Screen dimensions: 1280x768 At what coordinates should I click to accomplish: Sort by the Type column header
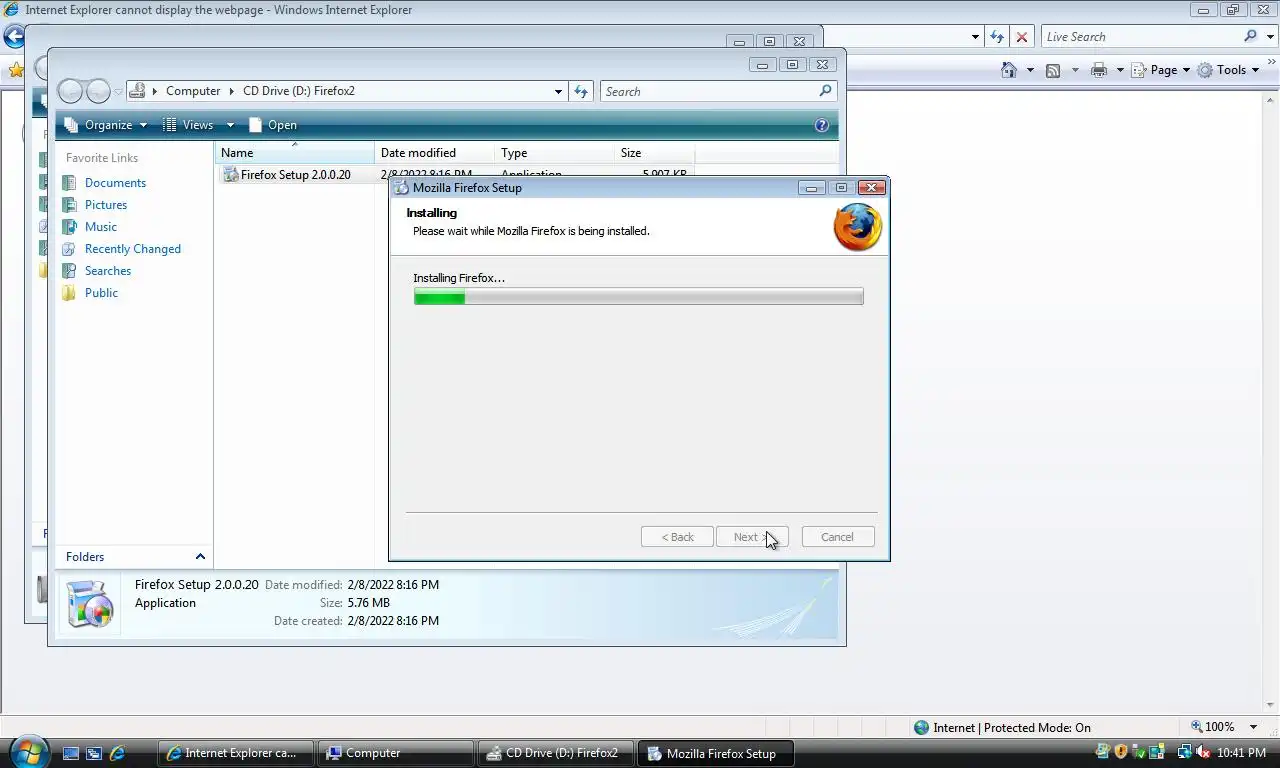pos(555,153)
